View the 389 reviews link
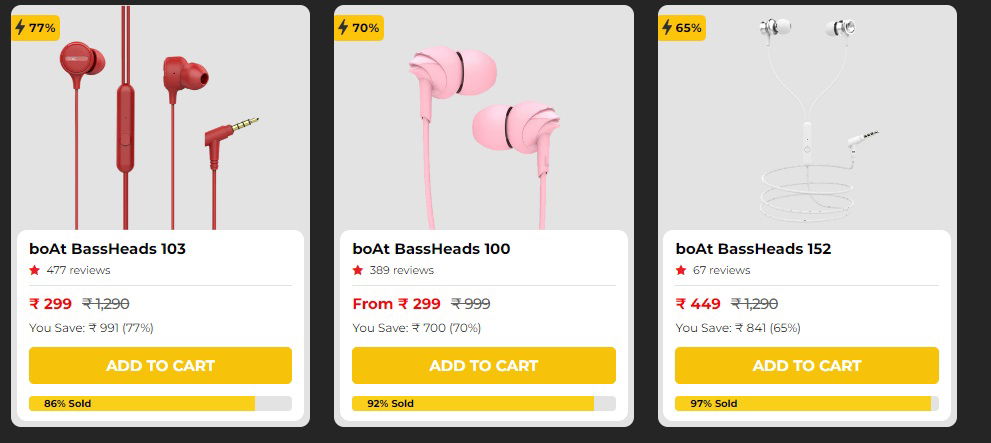The width and height of the screenshot is (991, 443). tap(401, 270)
